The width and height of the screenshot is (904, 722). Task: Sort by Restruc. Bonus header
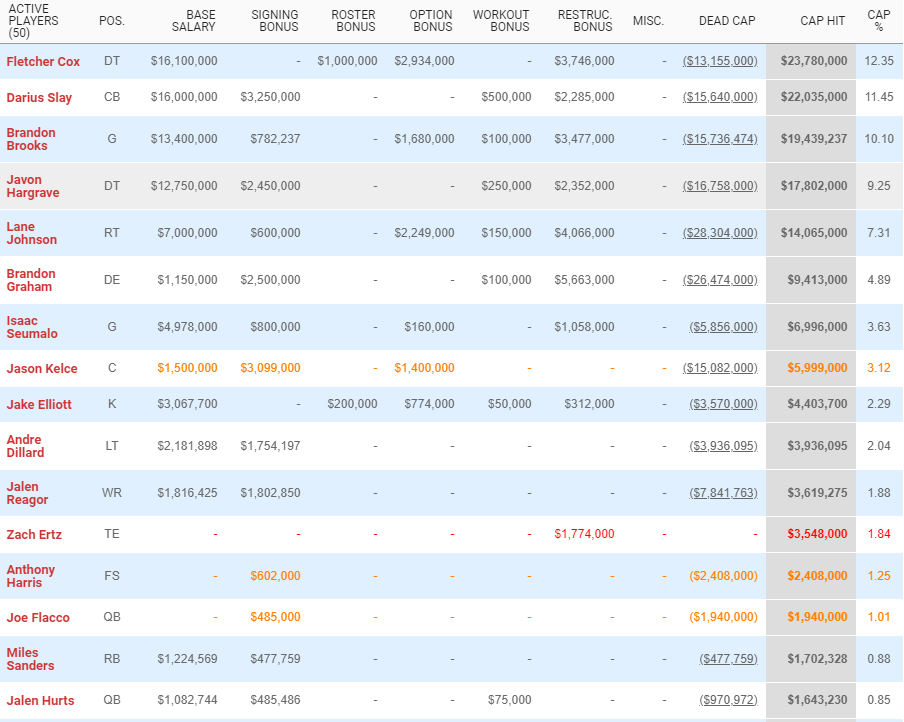click(x=585, y=21)
